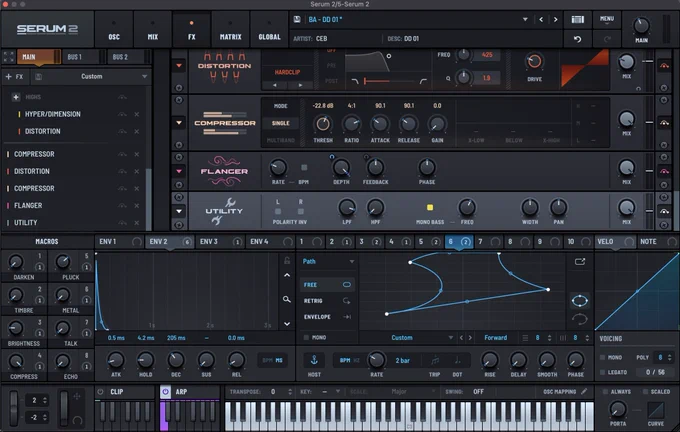Select the compressor MULTIBAND mode

(281, 140)
